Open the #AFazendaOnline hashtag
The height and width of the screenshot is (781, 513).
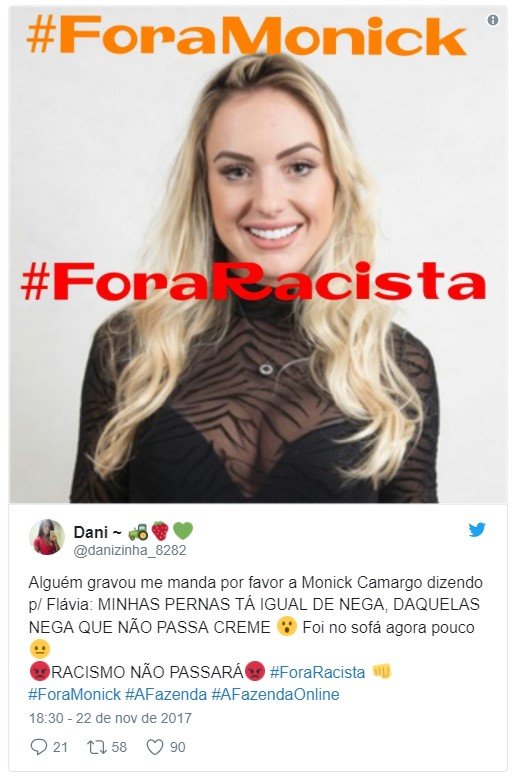[x=275, y=694]
